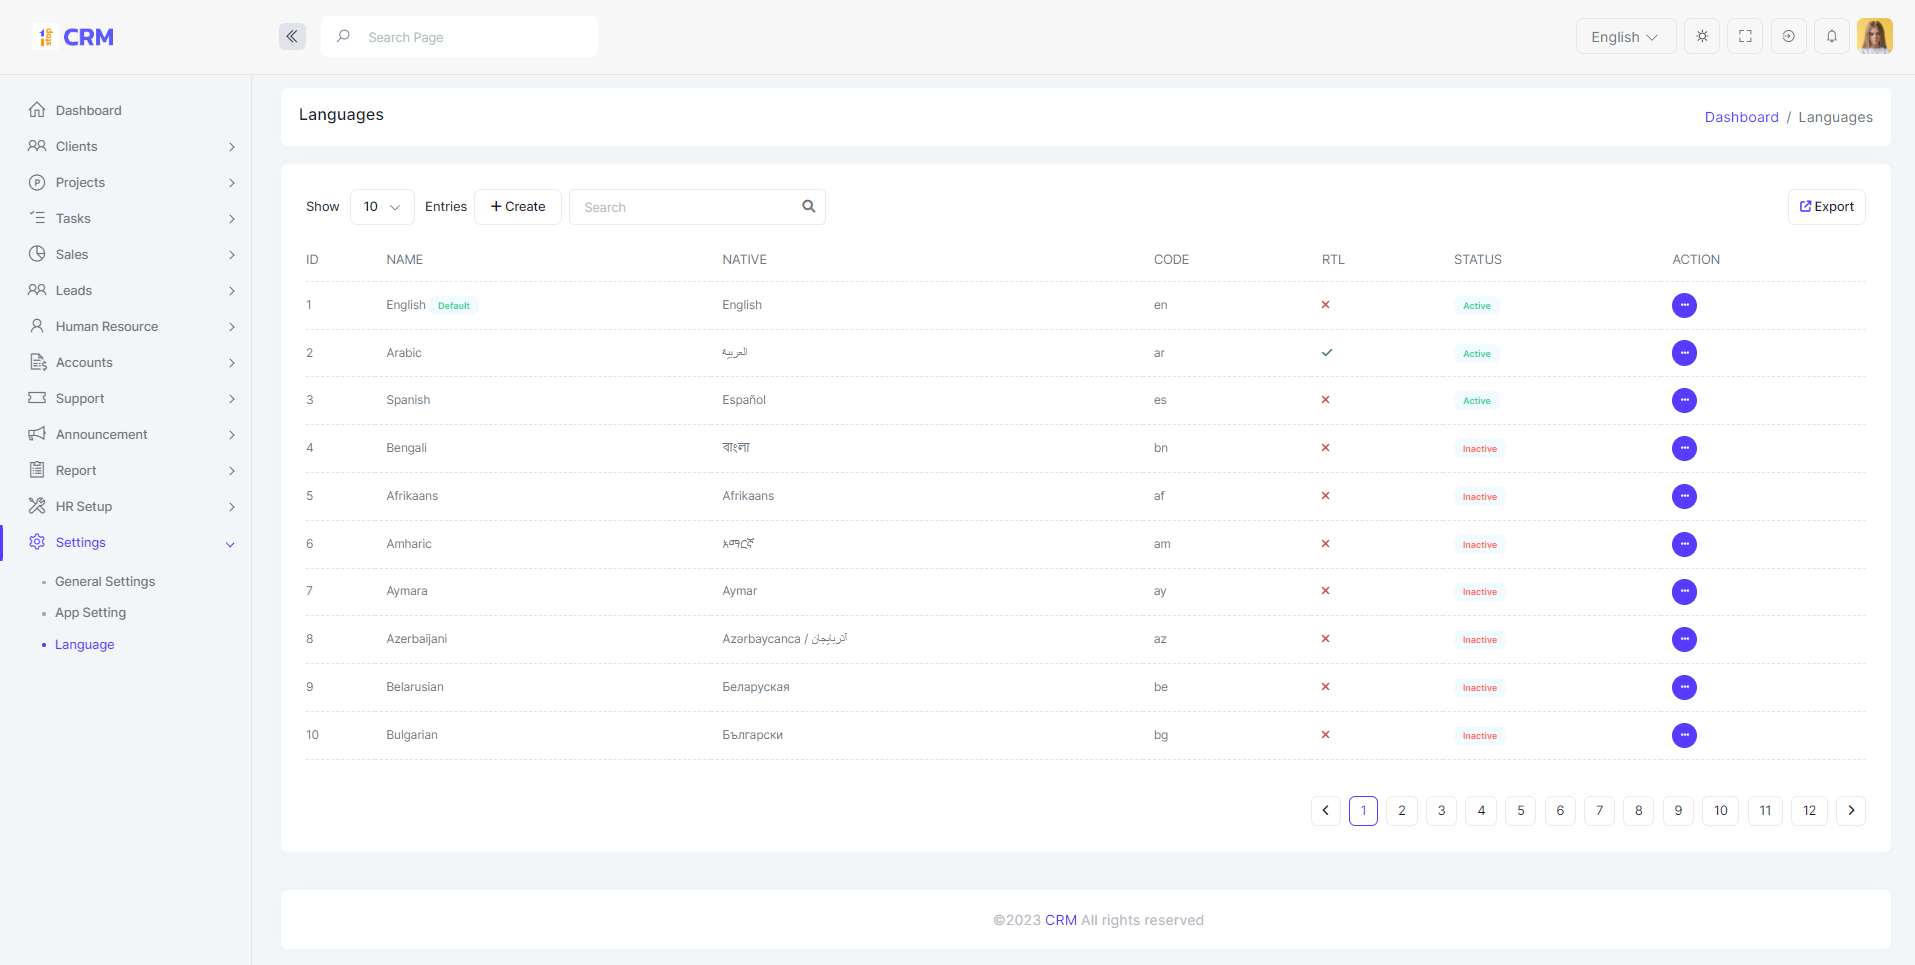Click the CRM logo
Screen dimensions: 1915x965
click(x=74, y=37)
